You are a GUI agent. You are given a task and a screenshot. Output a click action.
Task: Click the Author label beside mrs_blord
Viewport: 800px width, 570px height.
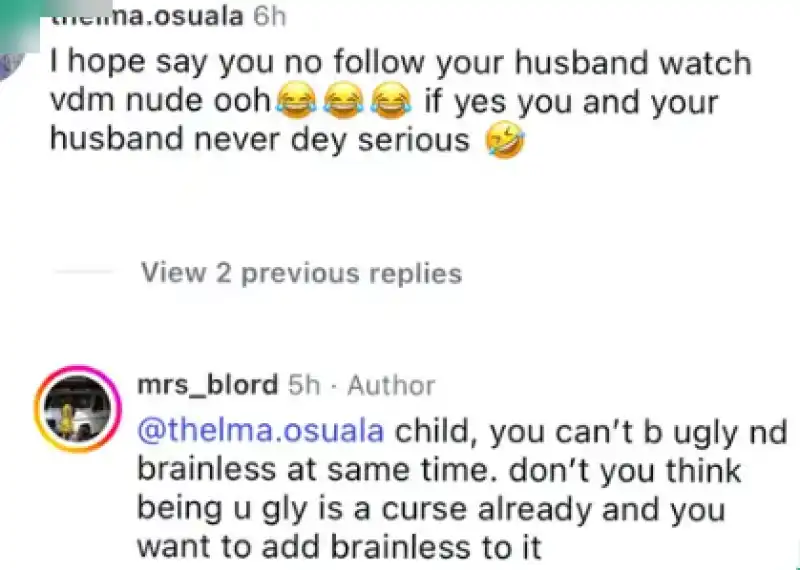click(x=391, y=385)
